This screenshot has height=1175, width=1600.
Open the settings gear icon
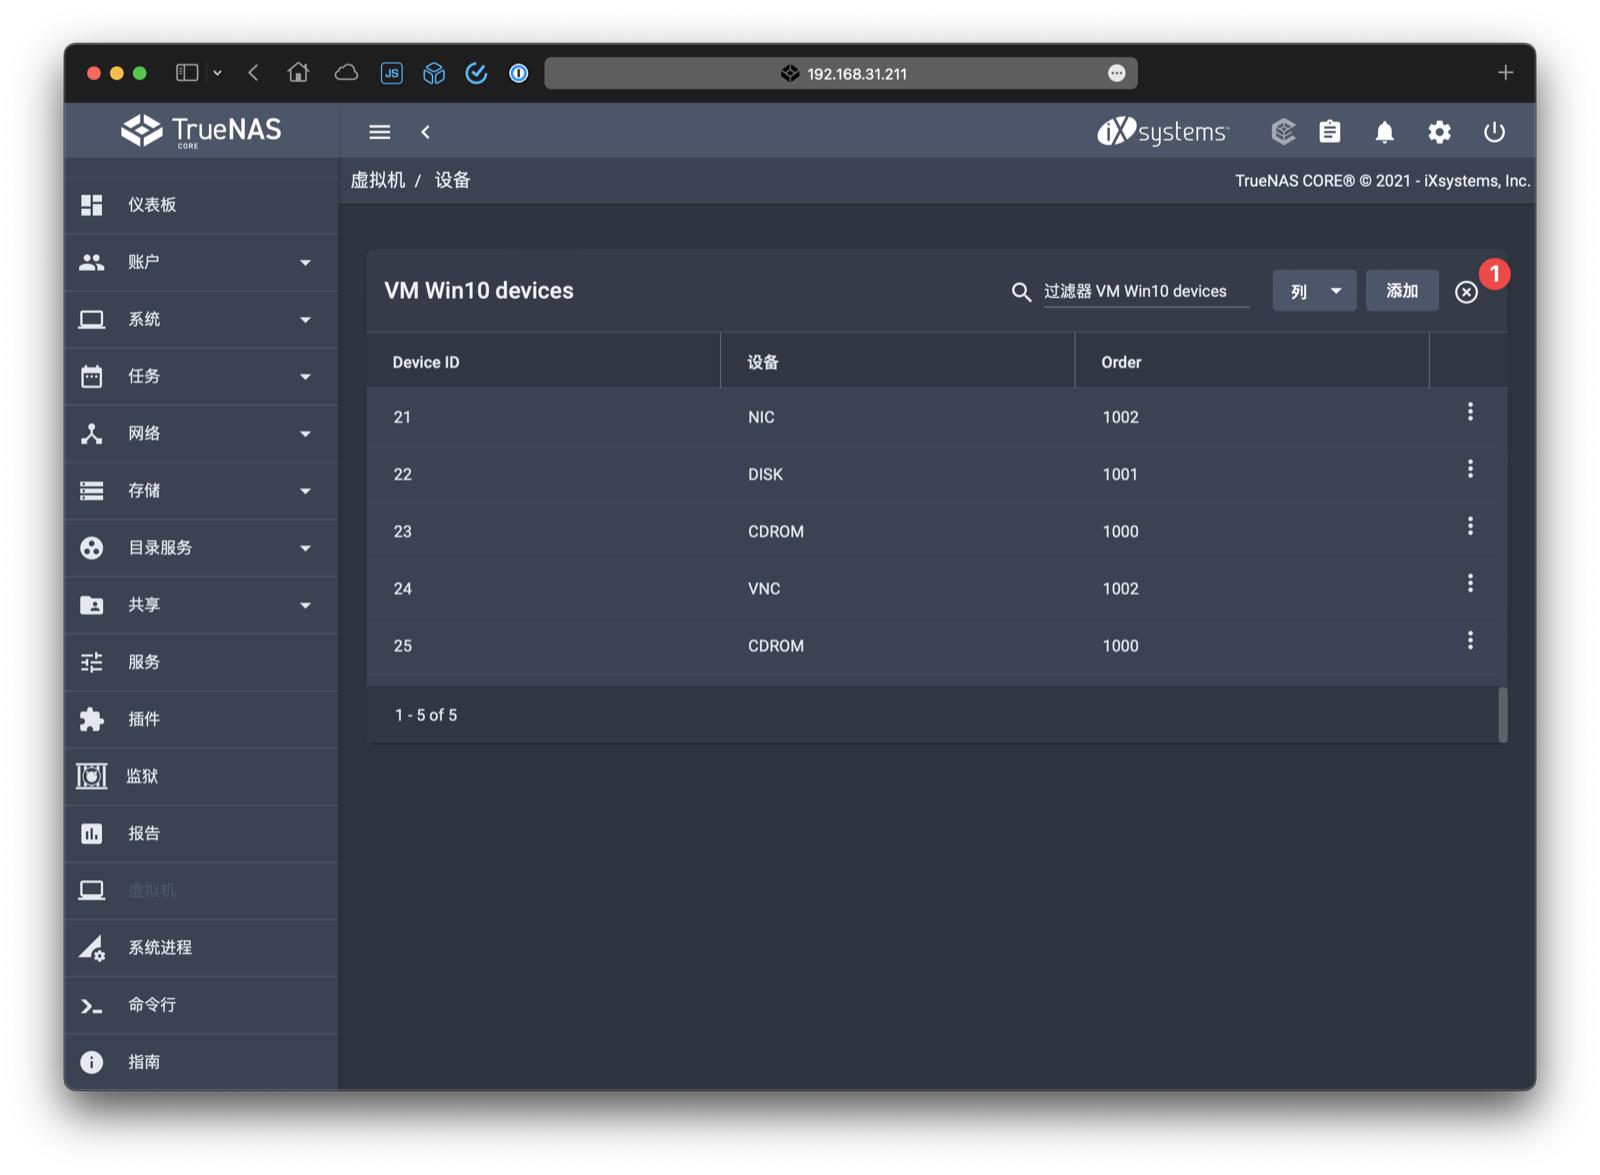click(x=1440, y=131)
